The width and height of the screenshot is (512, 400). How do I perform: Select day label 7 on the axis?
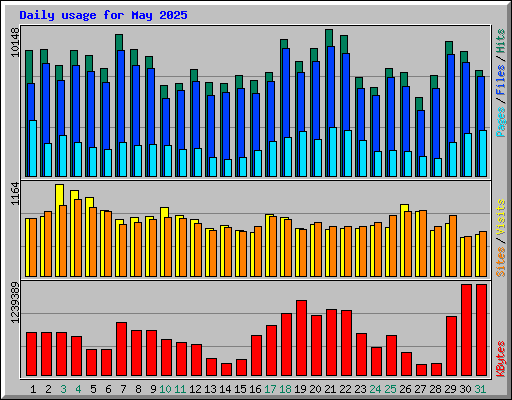(x=123, y=389)
